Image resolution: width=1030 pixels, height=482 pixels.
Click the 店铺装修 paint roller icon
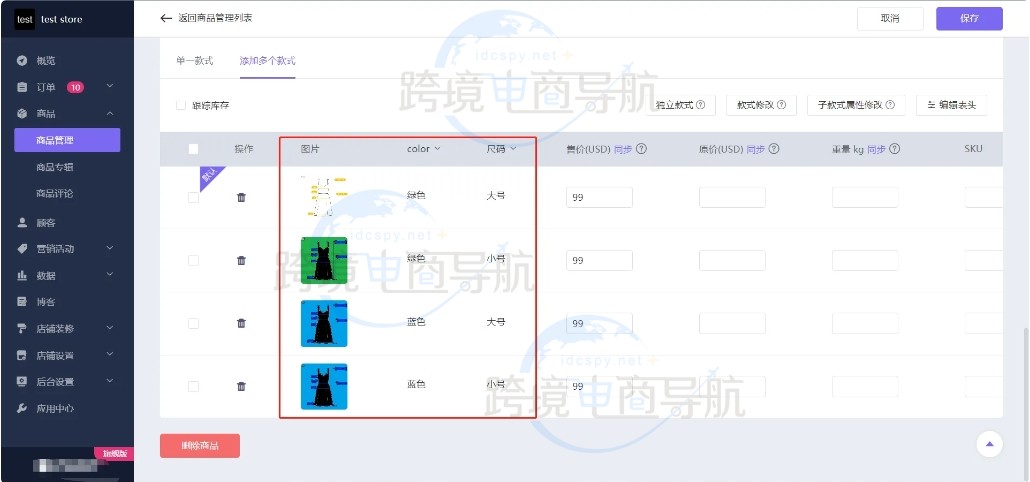(22, 328)
